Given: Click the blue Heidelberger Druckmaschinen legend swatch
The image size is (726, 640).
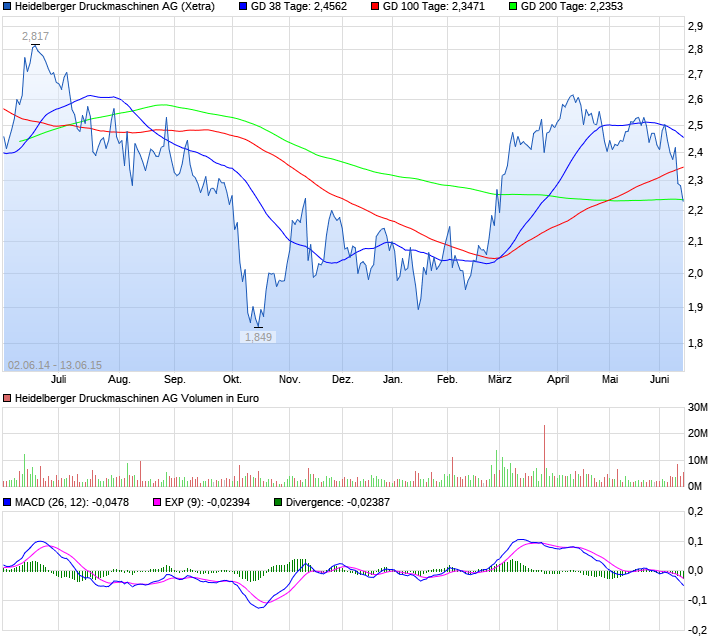Looking at the screenshot, I should [x=7, y=6].
